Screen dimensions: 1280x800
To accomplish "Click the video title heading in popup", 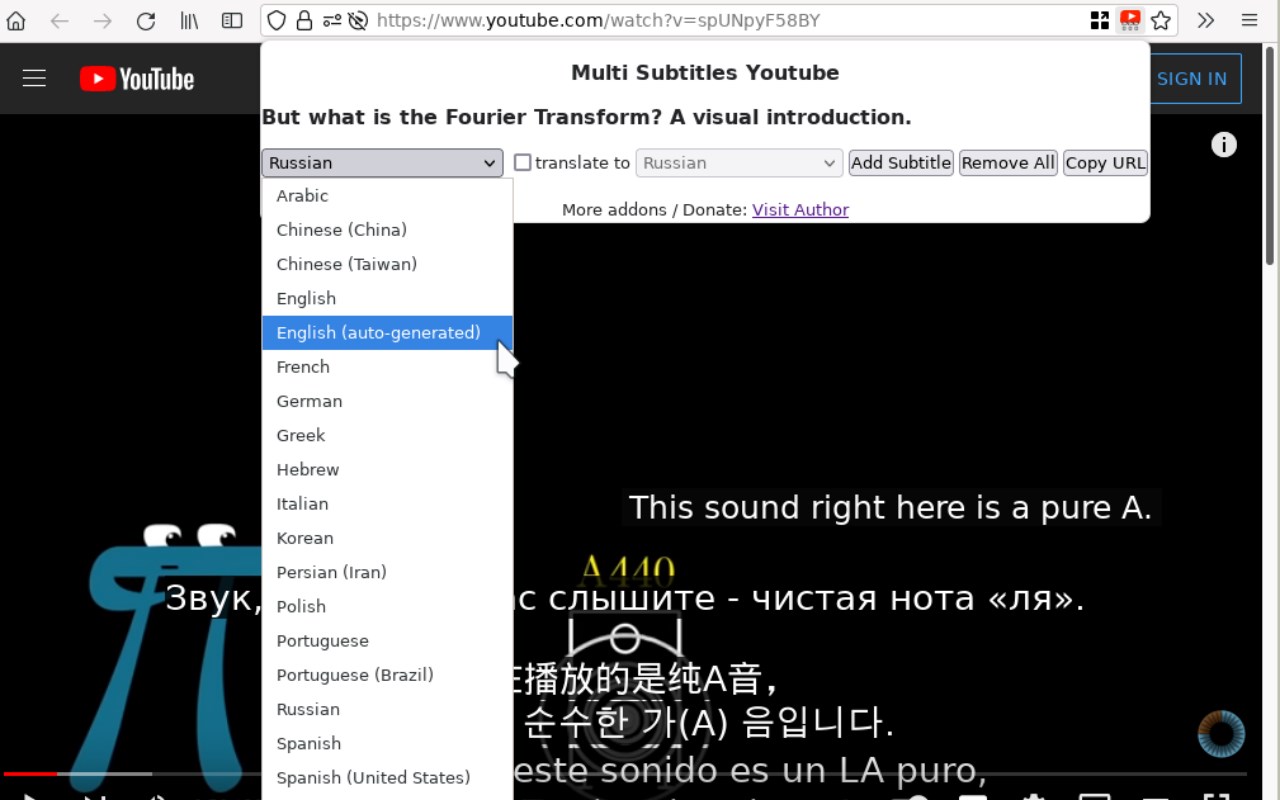I will [x=586, y=117].
